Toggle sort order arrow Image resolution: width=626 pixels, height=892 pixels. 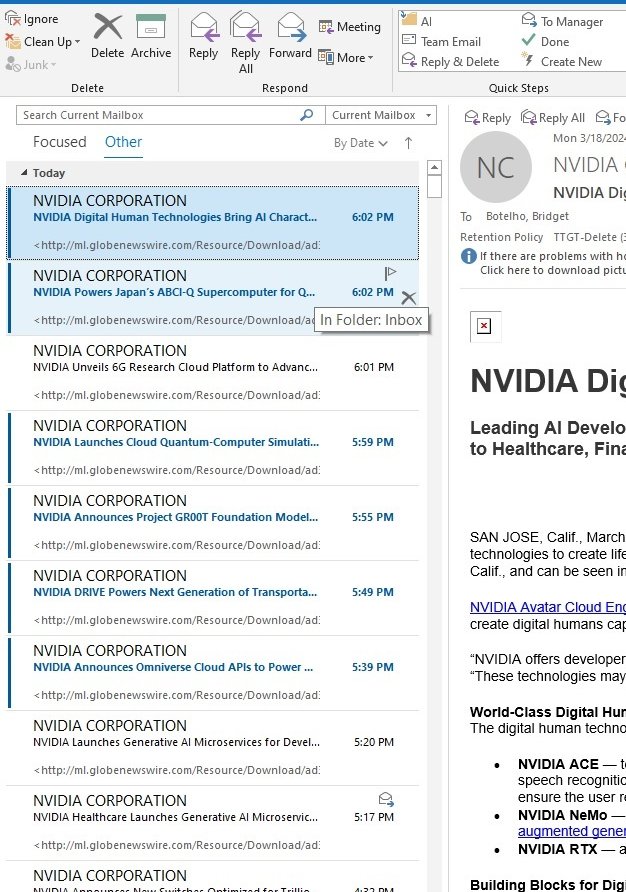pos(408,143)
